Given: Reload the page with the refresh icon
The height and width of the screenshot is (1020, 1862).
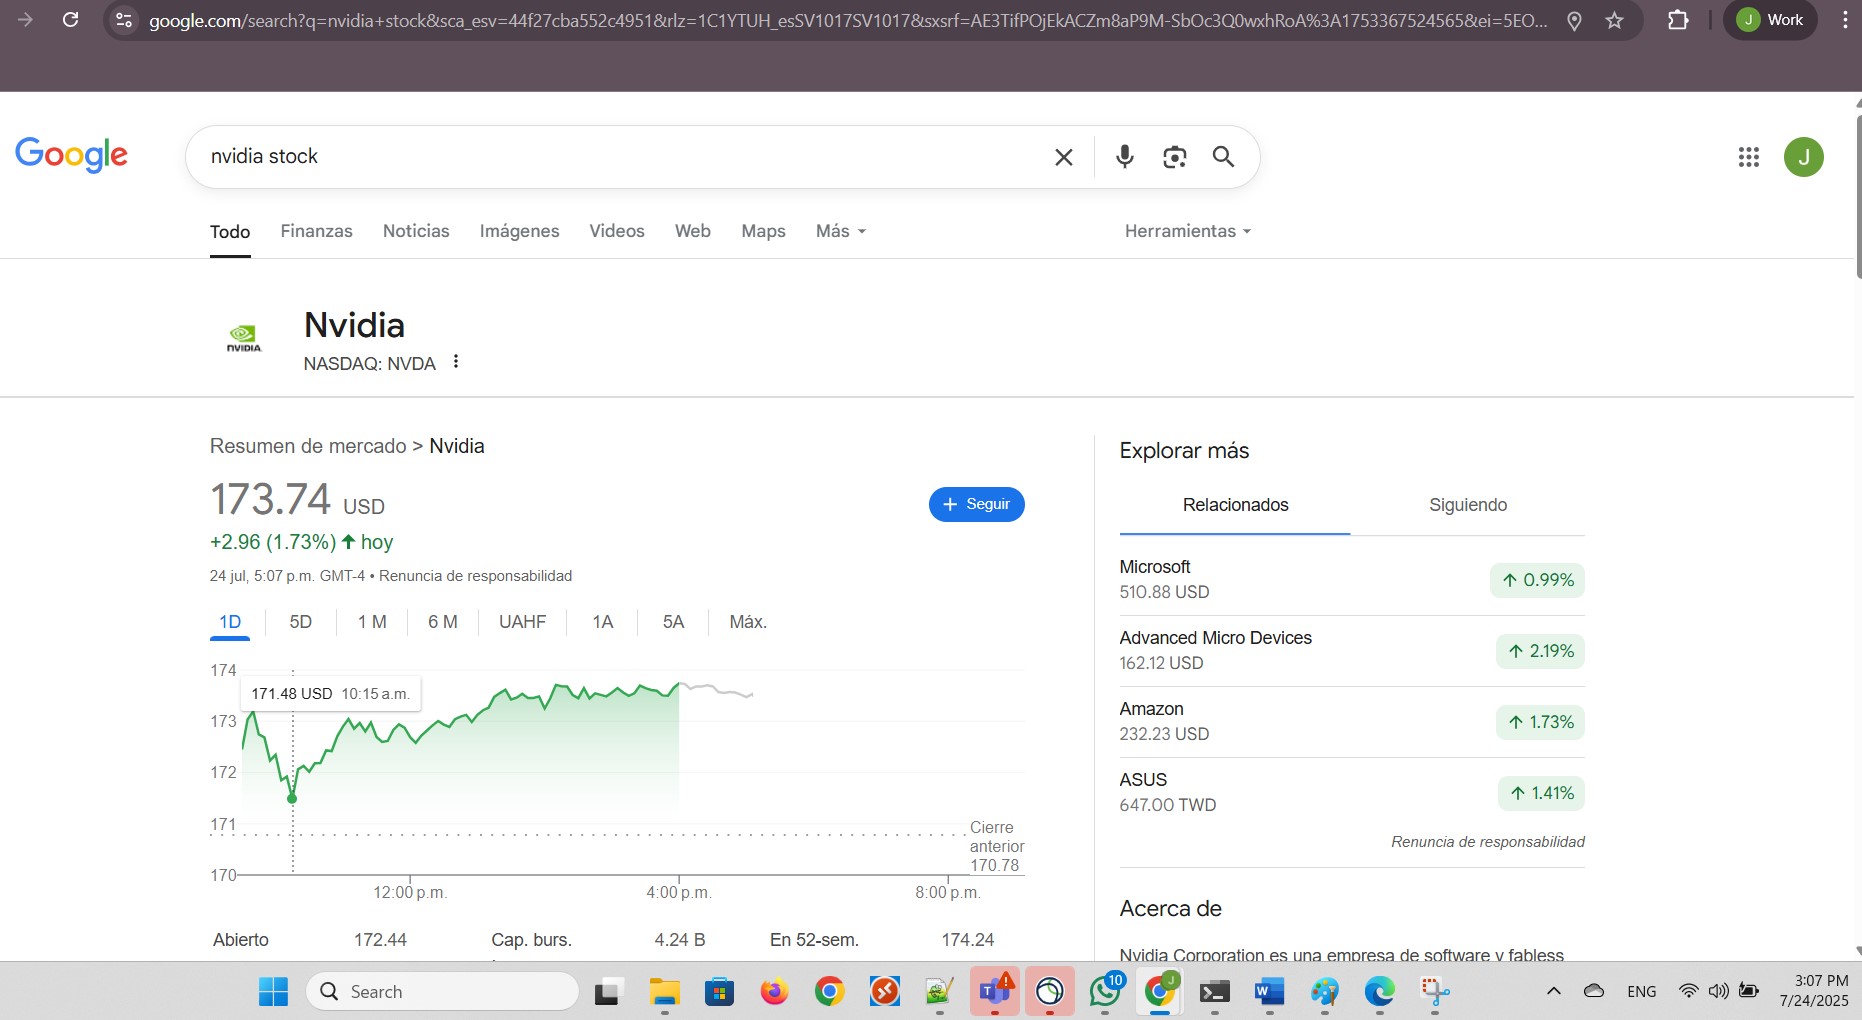Looking at the screenshot, I should (x=70, y=19).
